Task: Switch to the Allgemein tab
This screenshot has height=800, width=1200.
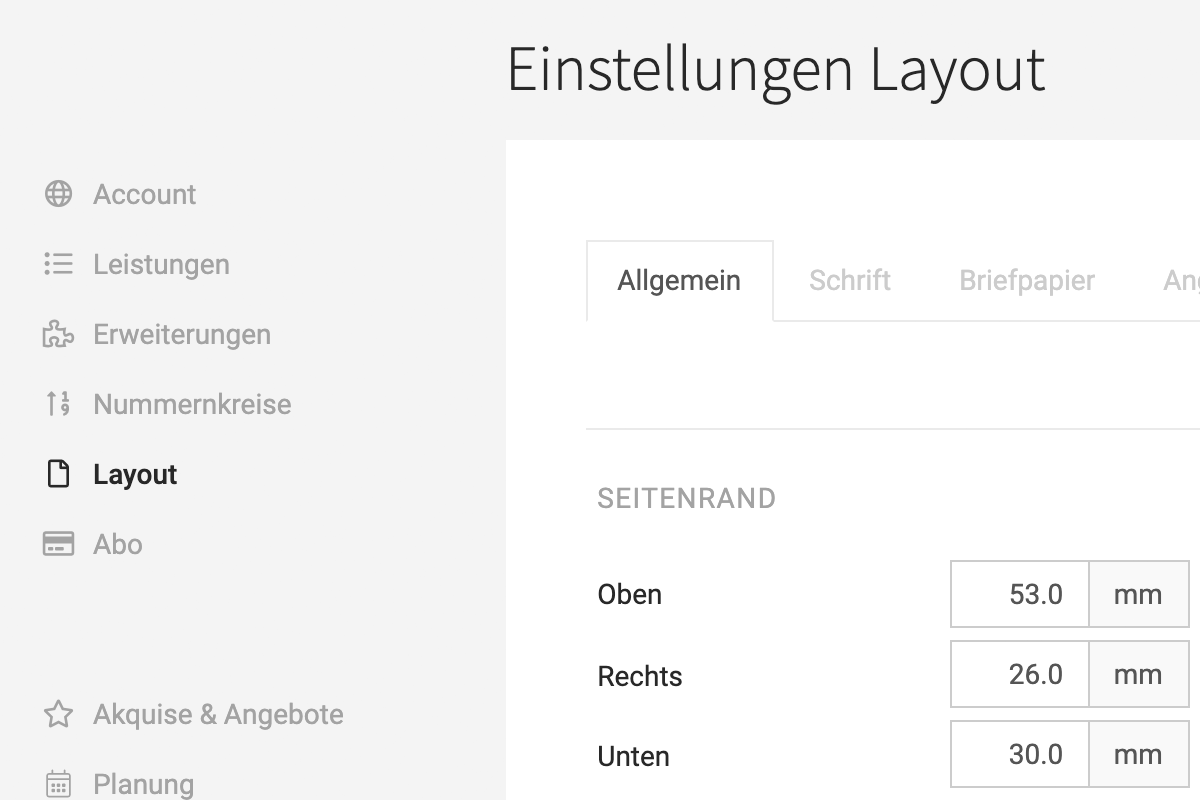Action: point(679,281)
